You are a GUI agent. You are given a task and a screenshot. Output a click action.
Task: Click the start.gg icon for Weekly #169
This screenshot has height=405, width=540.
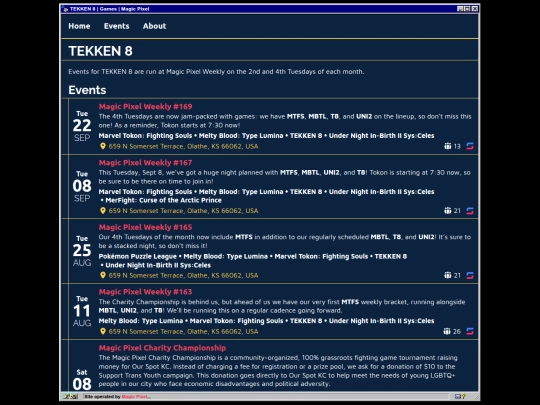coord(470,146)
